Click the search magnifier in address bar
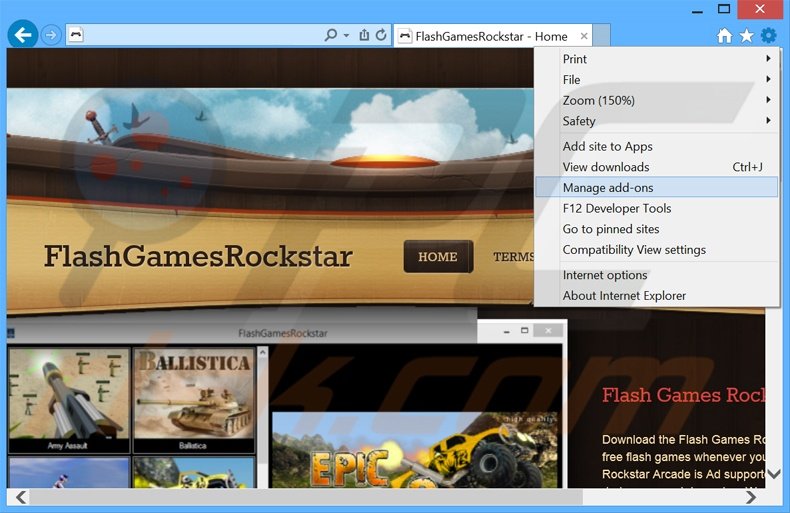 331,35
